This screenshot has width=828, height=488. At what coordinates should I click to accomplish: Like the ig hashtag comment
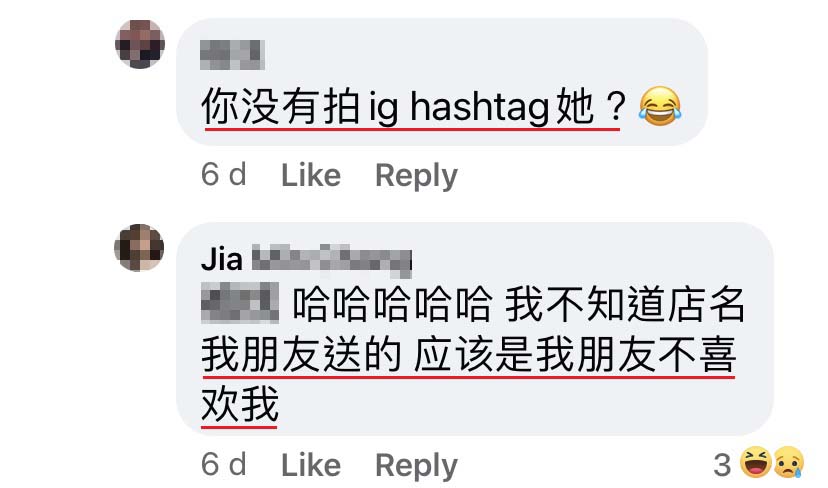[x=310, y=175]
